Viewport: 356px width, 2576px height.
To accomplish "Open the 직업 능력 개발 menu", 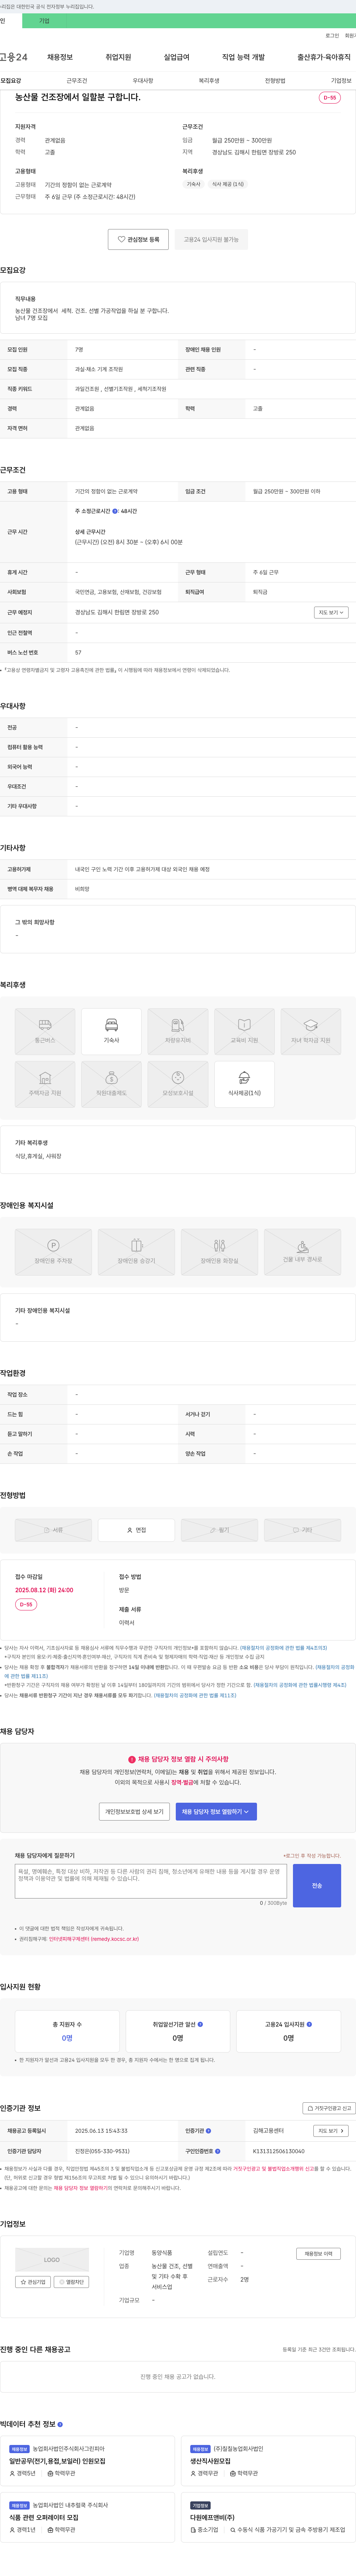I will coord(243,57).
